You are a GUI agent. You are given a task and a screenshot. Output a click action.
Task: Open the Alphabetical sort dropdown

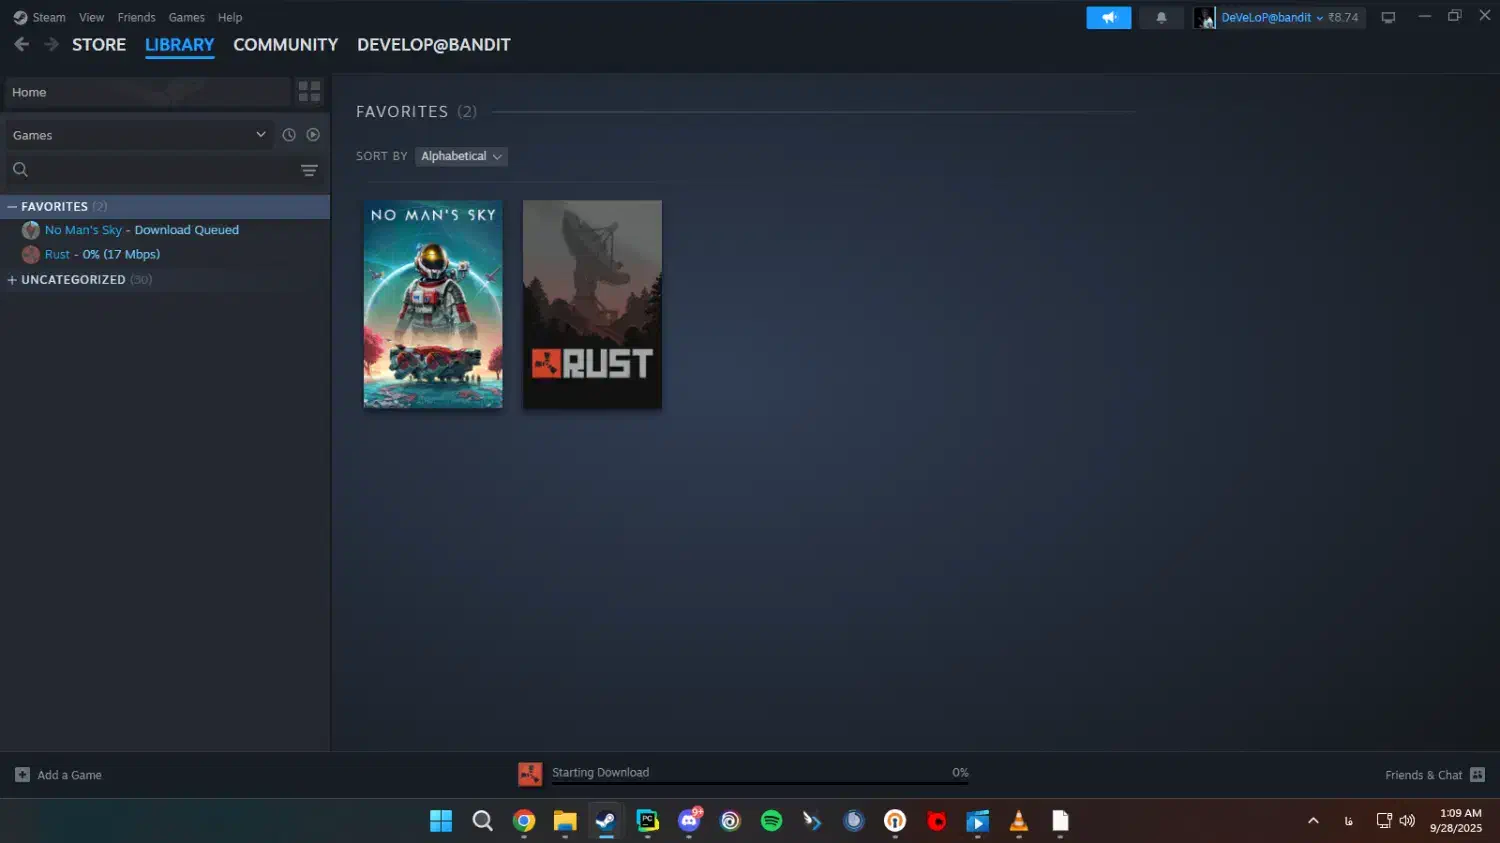point(461,156)
